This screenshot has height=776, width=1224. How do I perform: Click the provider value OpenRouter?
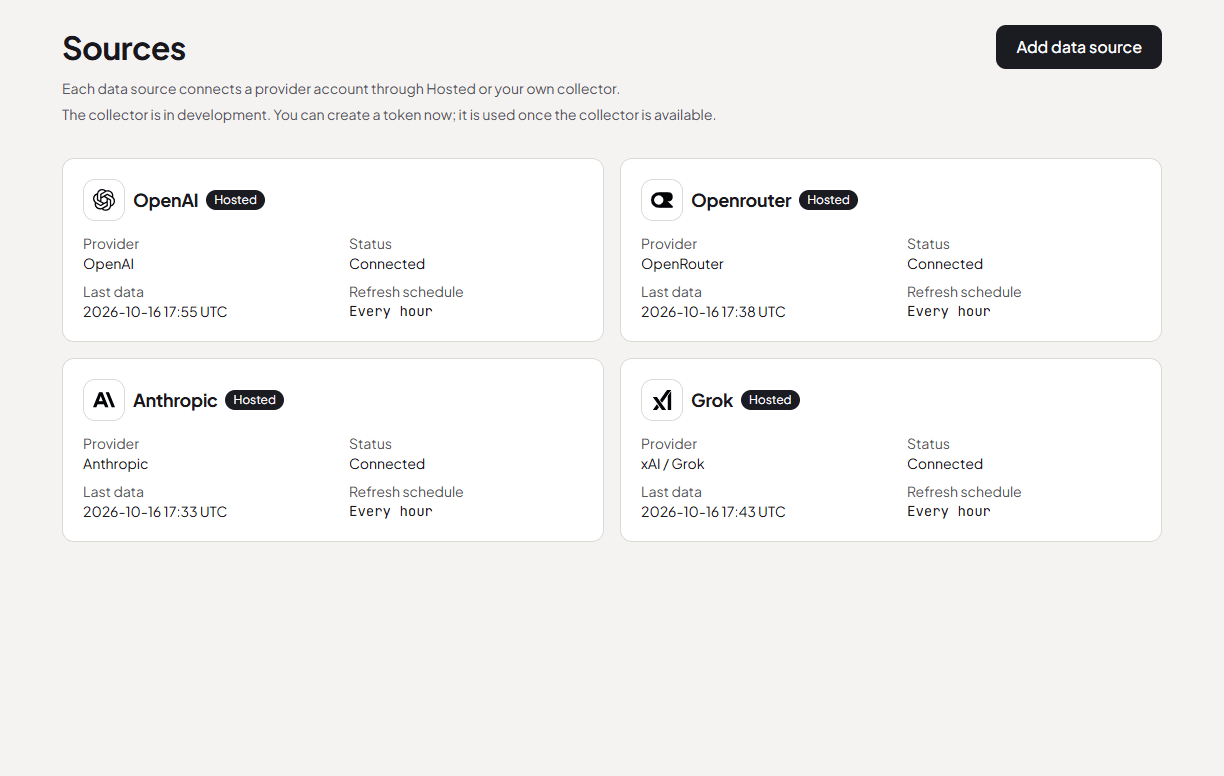tap(682, 264)
